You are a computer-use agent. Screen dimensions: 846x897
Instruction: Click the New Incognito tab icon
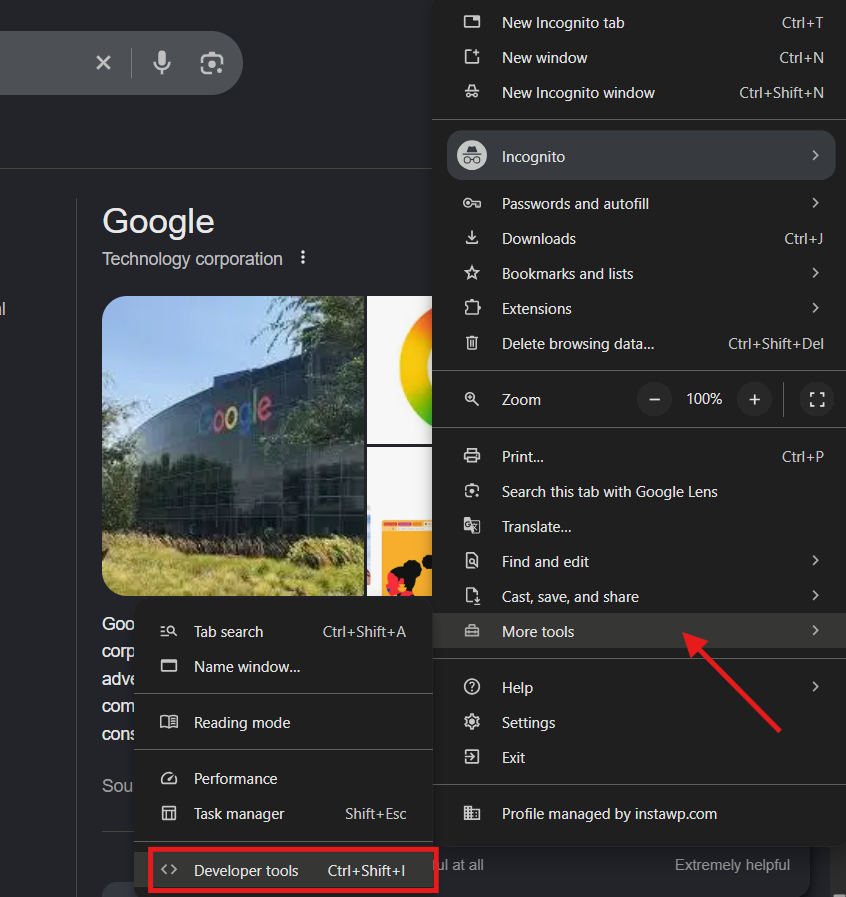pyautogui.click(x=472, y=22)
